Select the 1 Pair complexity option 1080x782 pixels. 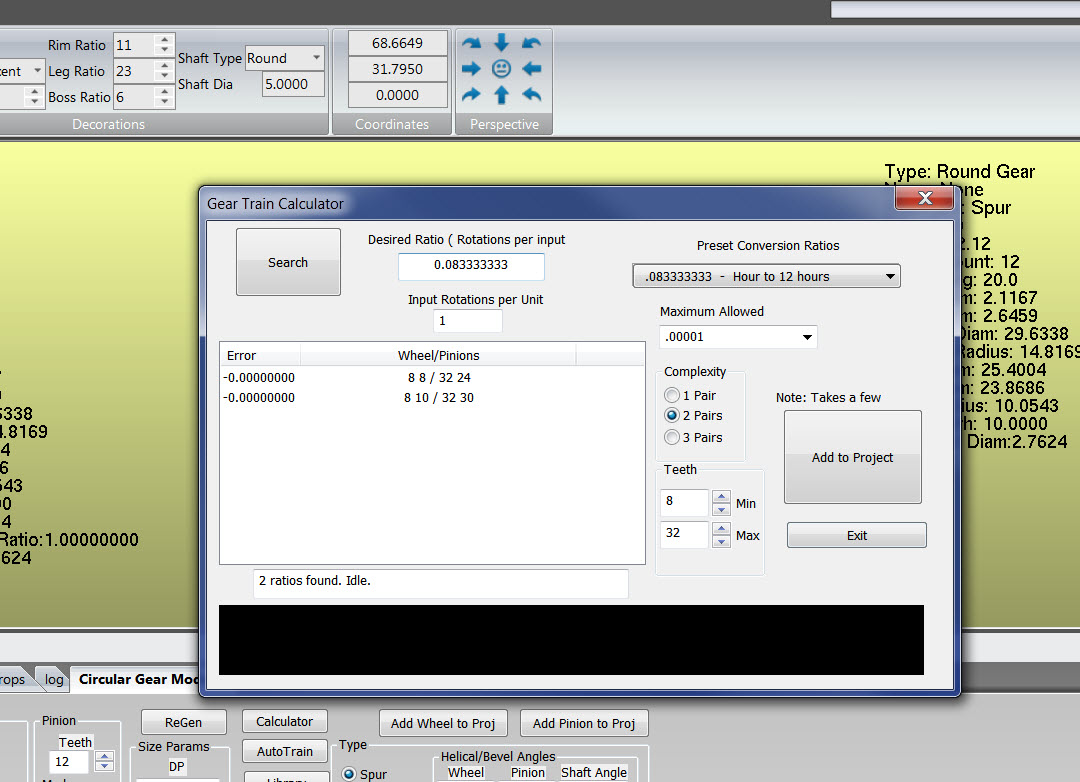click(673, 395)
